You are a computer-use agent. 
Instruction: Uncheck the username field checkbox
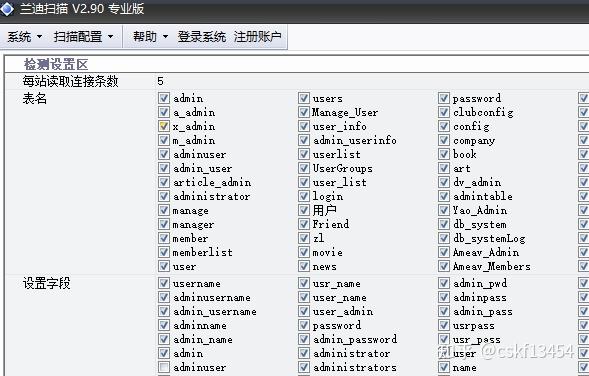pyautogui.click(x=163, y=283)
